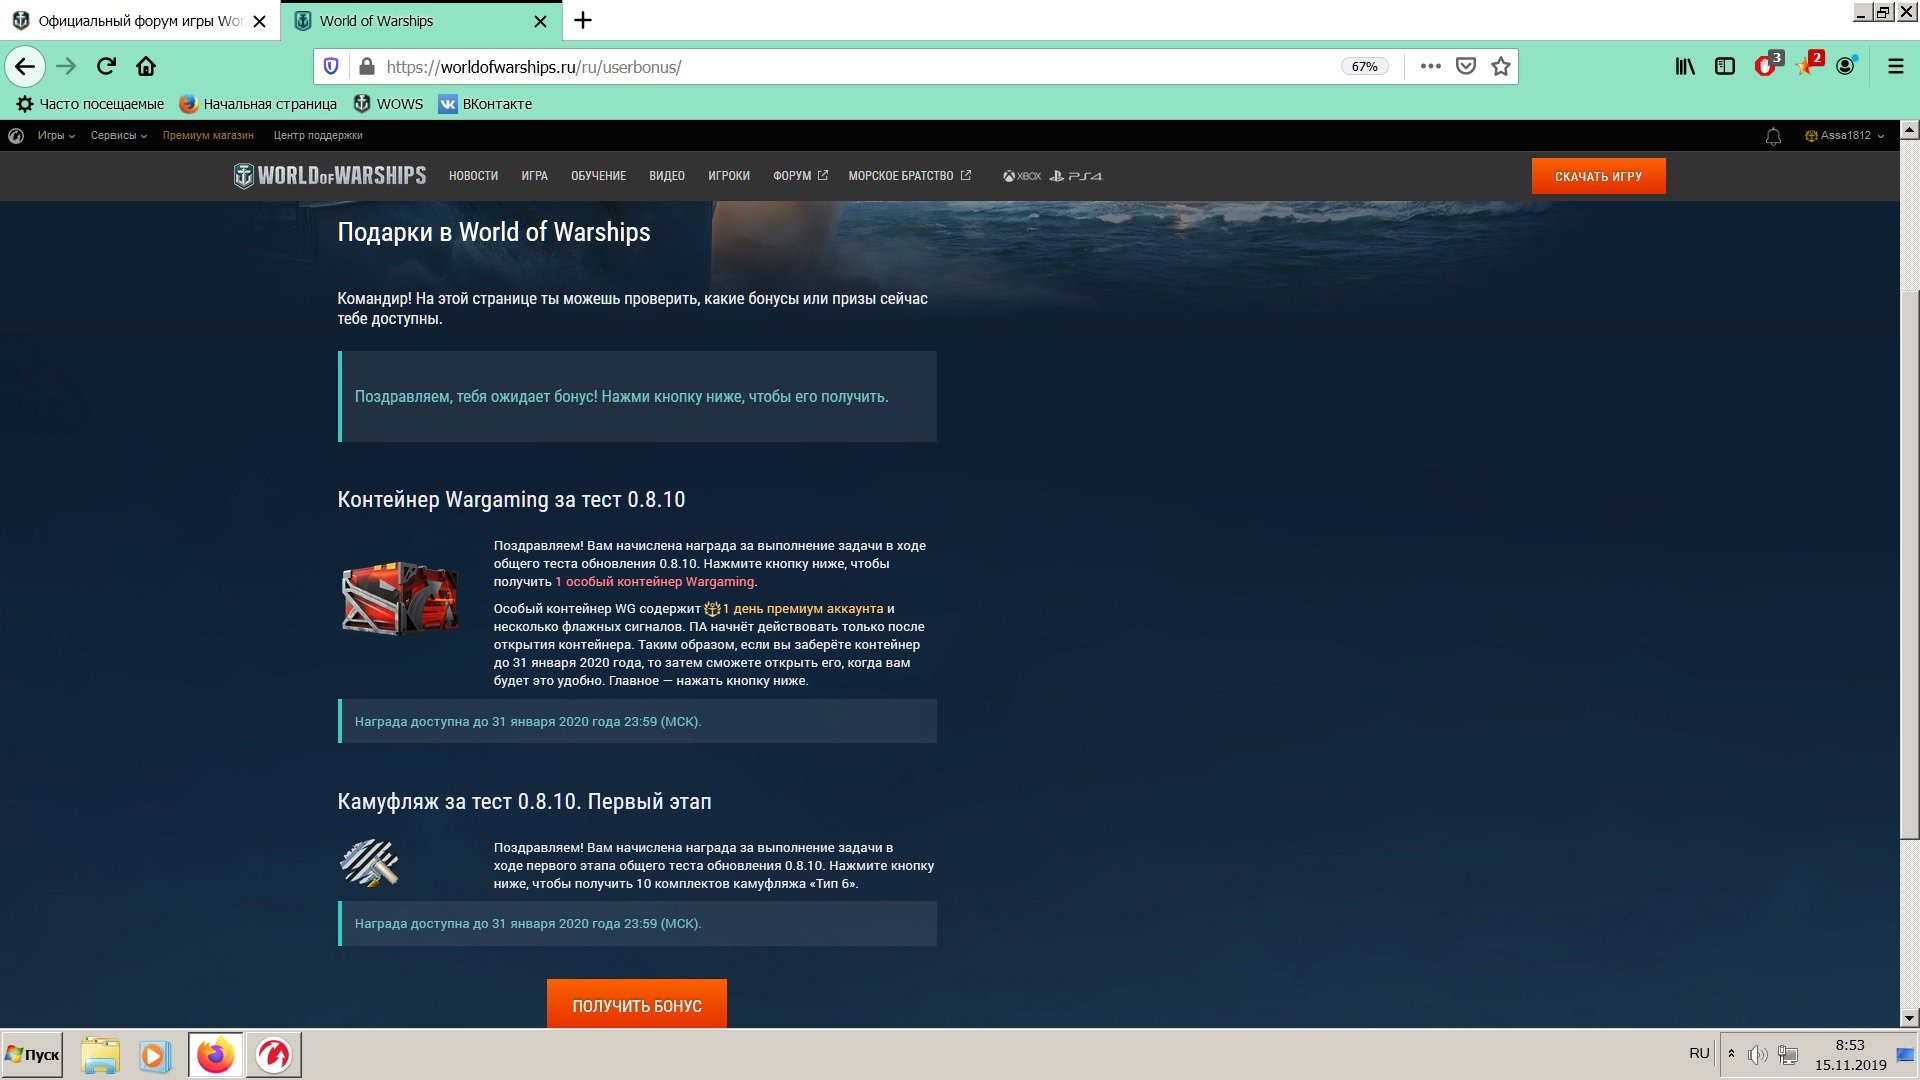Show hidden tray icons arrow

coord(1731,1053)
